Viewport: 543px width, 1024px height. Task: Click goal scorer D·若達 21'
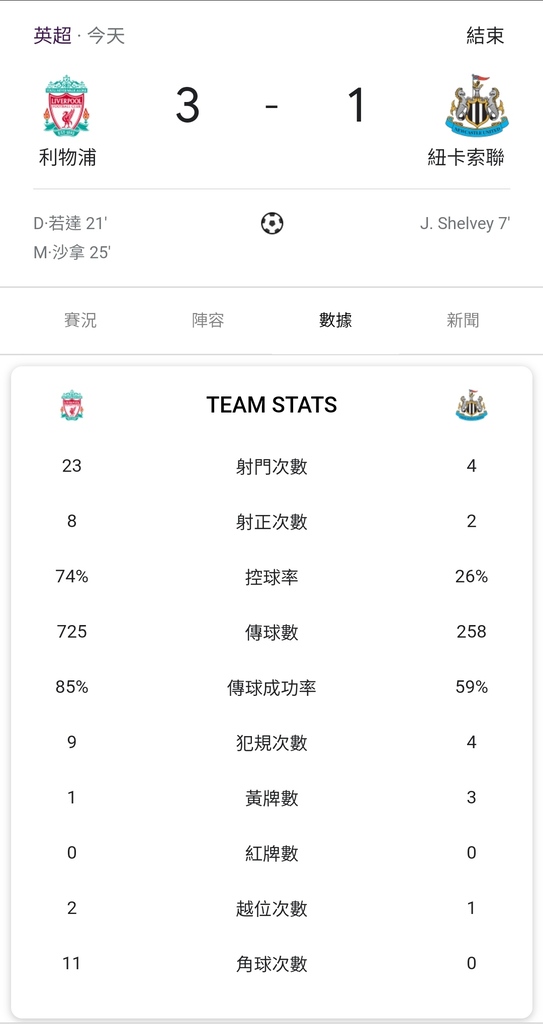point(71,223)
